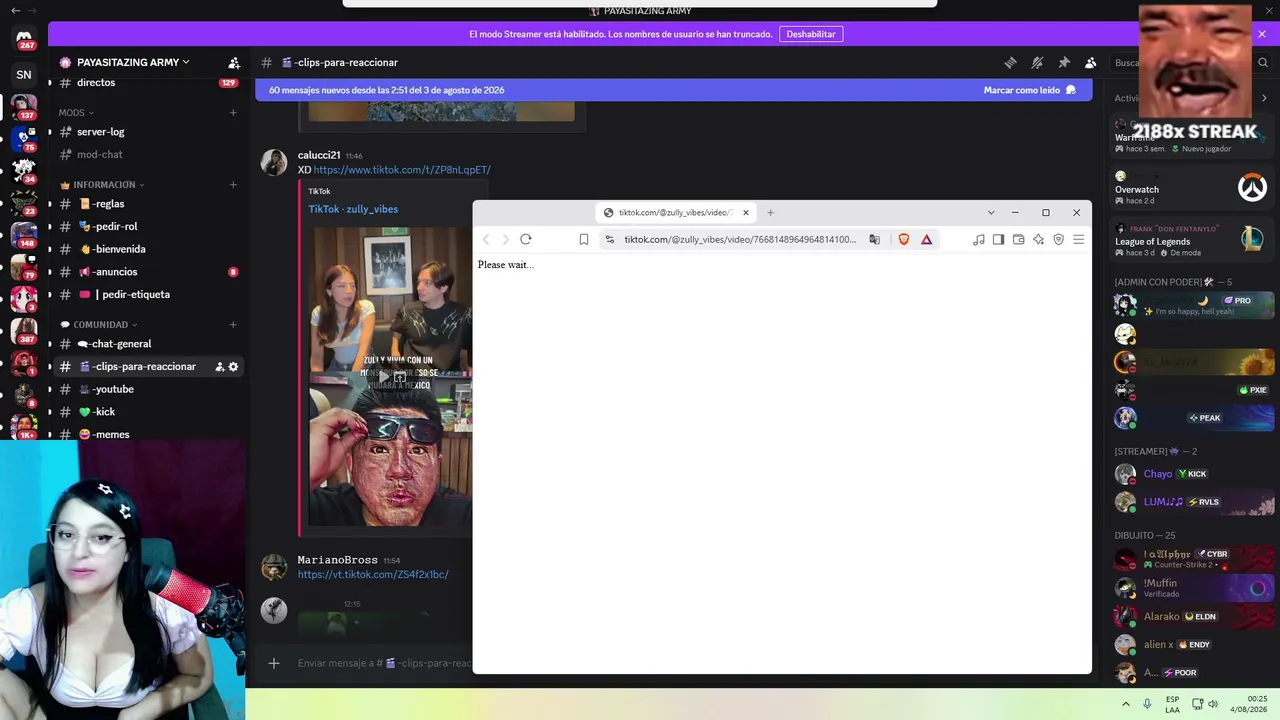The height and width of the screenshot is (720, 1280).
Task: Toggle the member list icon
Action: click(x=1091, y=62)
